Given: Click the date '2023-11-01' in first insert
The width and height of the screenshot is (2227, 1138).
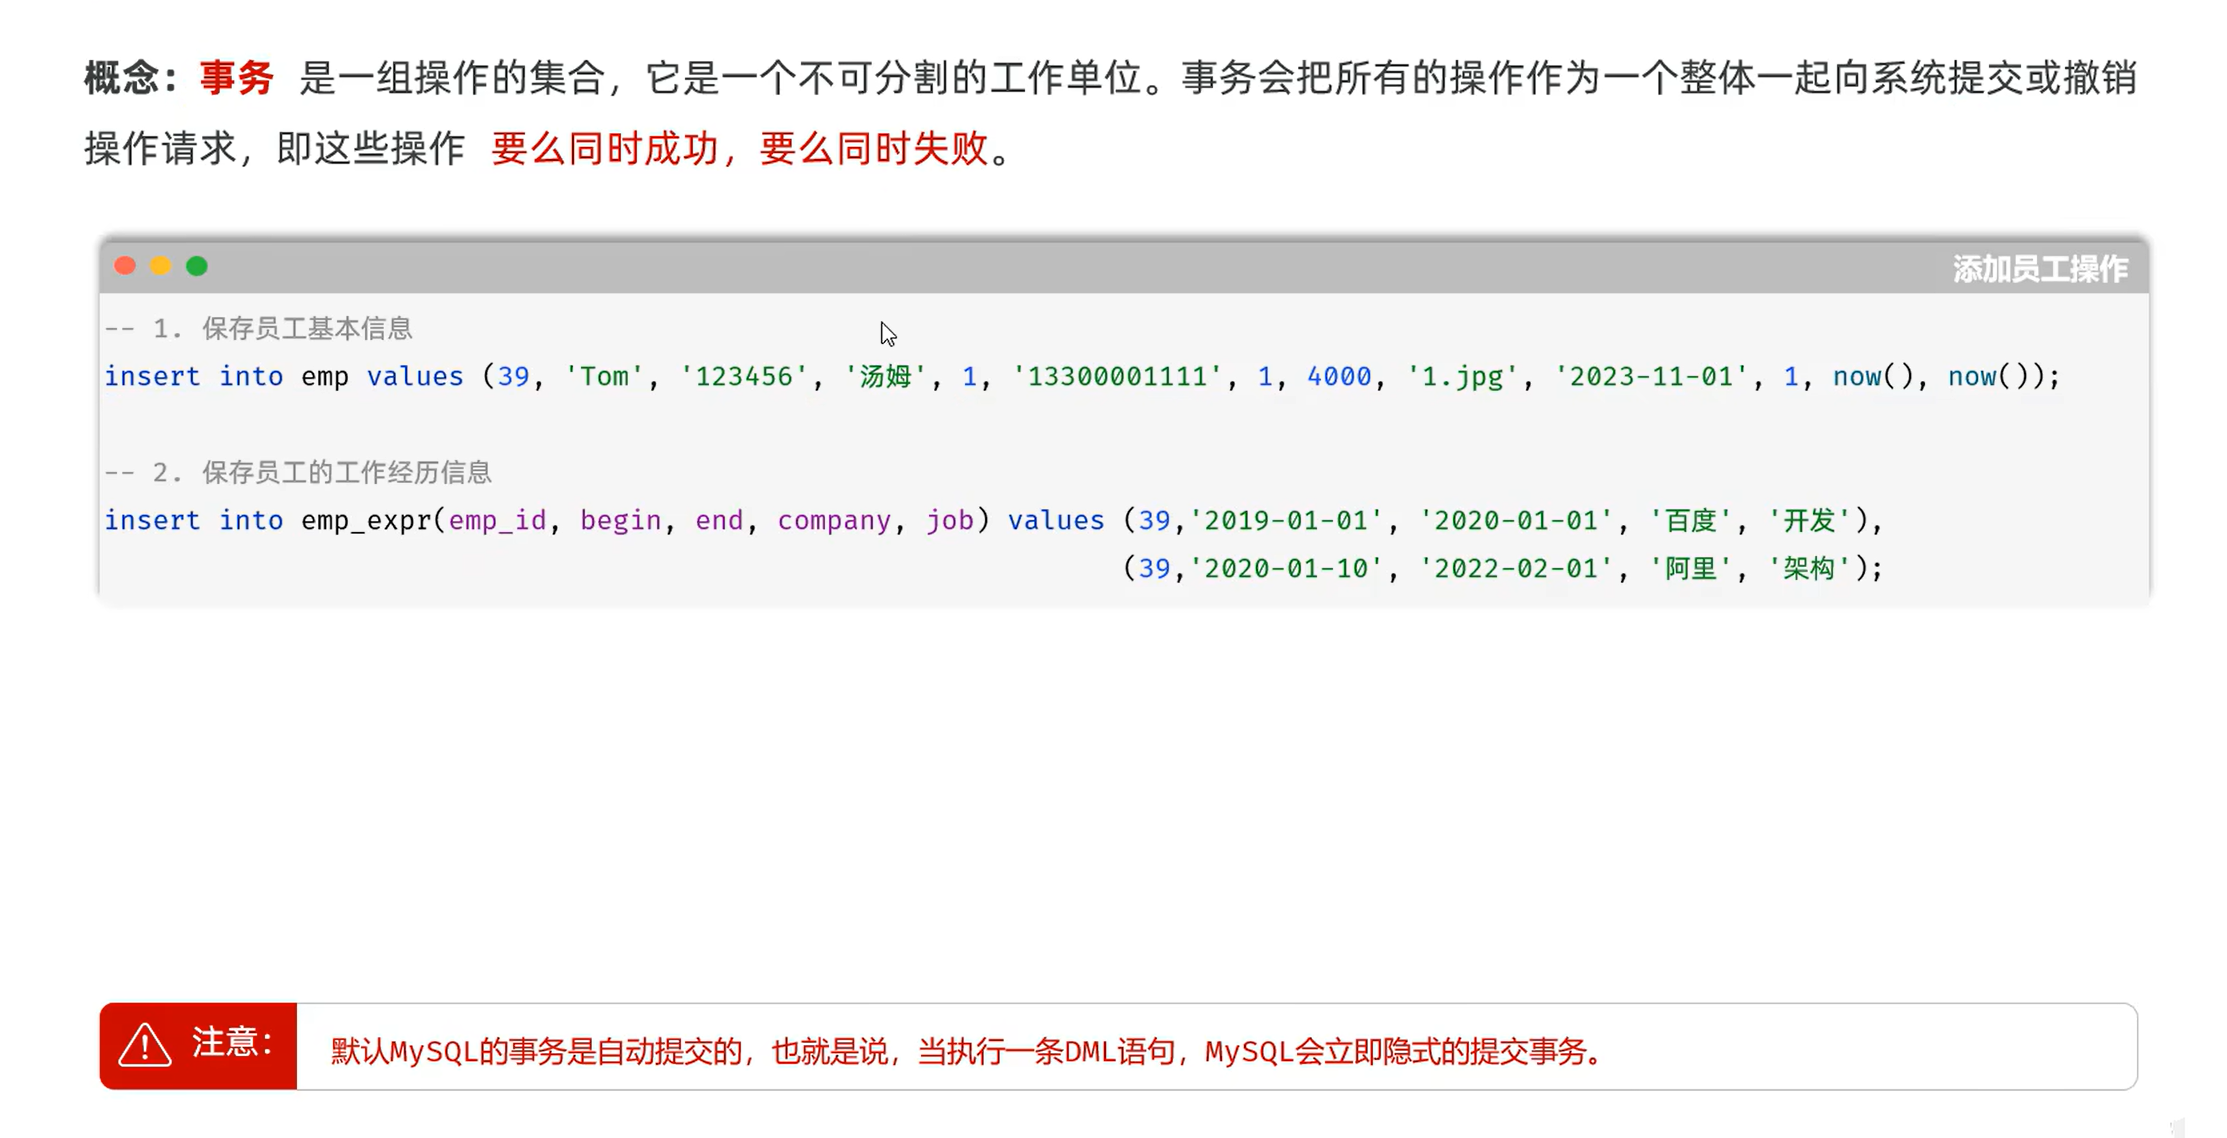Looking at the screenshot, I should (1651, 376).
